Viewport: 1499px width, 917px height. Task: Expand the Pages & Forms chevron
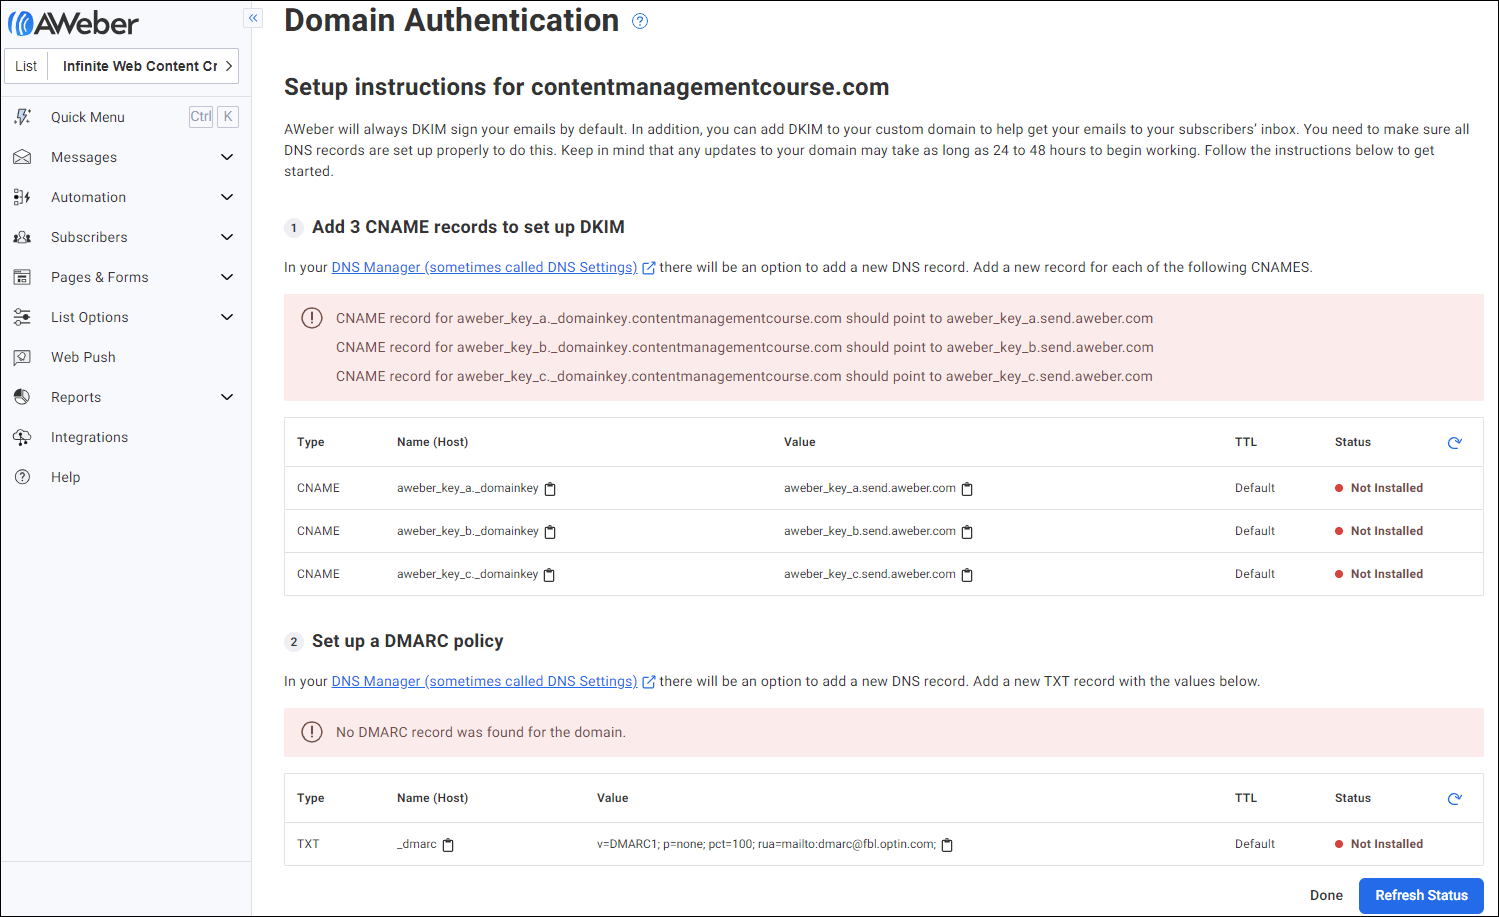227,277
